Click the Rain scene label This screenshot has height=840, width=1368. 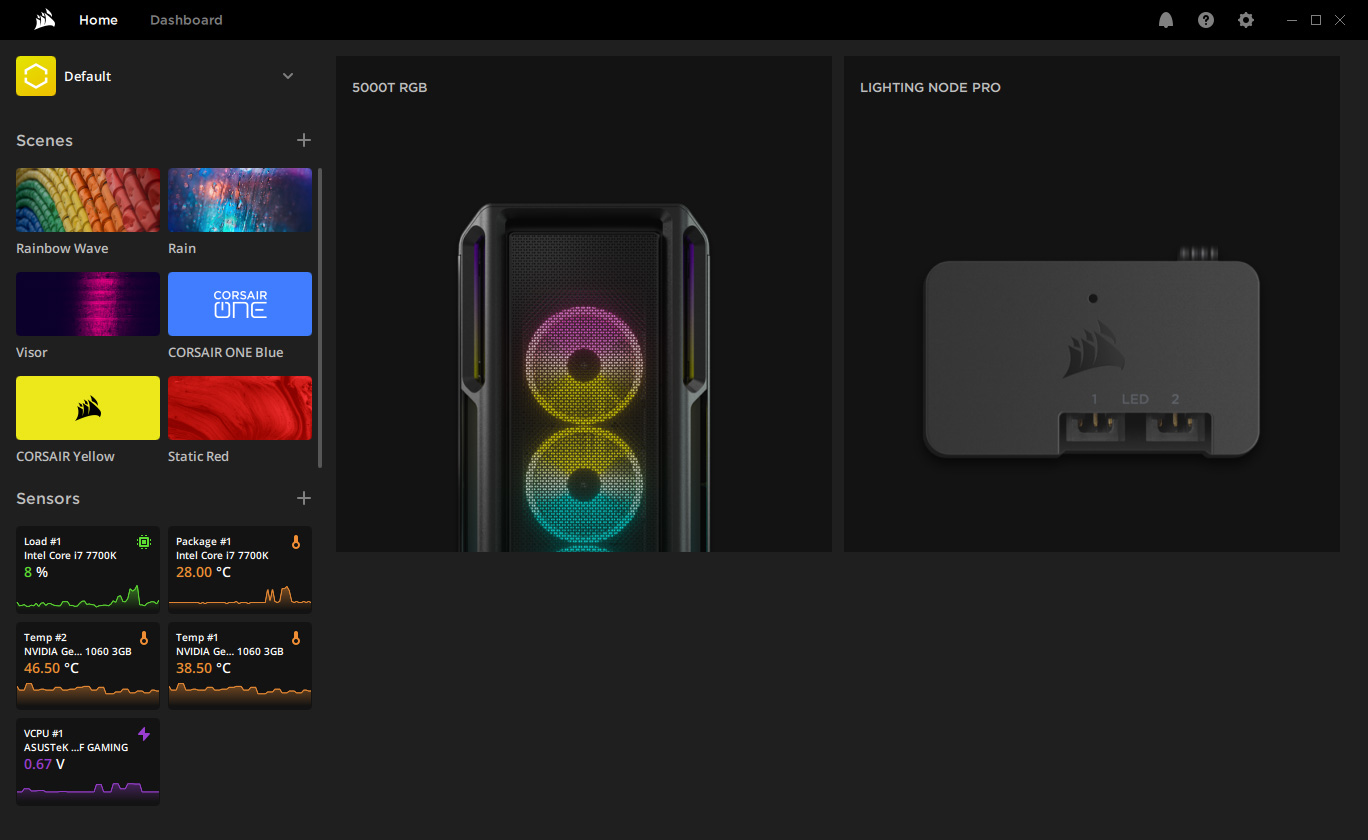[x=182, y=249]
